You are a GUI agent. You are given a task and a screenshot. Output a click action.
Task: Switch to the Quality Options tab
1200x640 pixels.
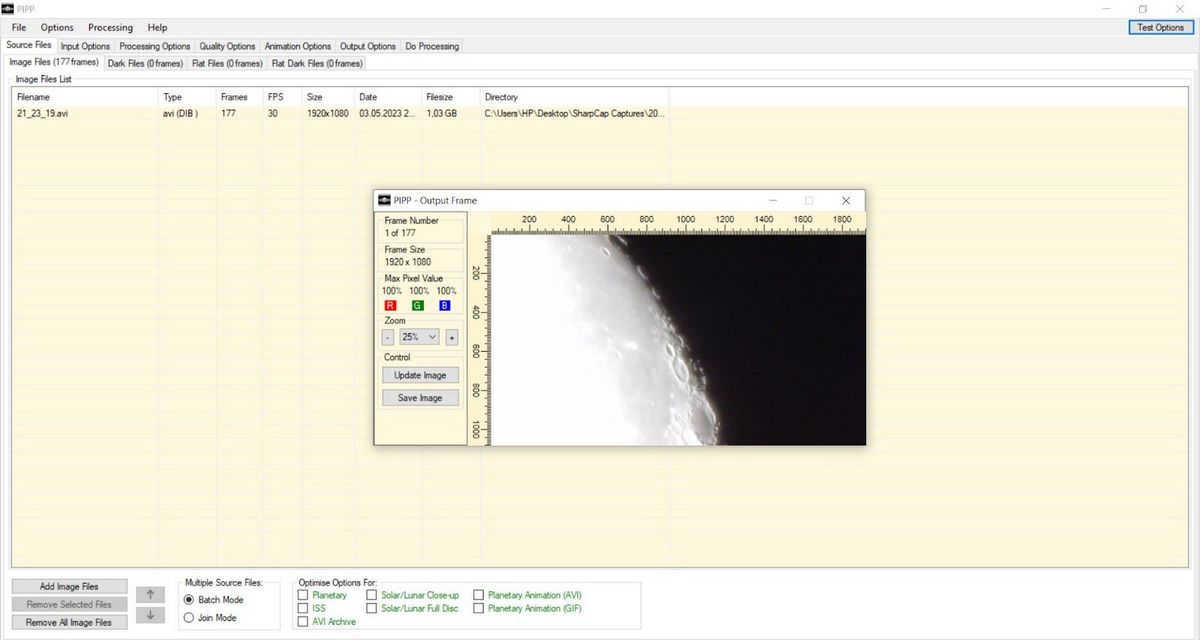pyautogui.click(x=227, y=46)
